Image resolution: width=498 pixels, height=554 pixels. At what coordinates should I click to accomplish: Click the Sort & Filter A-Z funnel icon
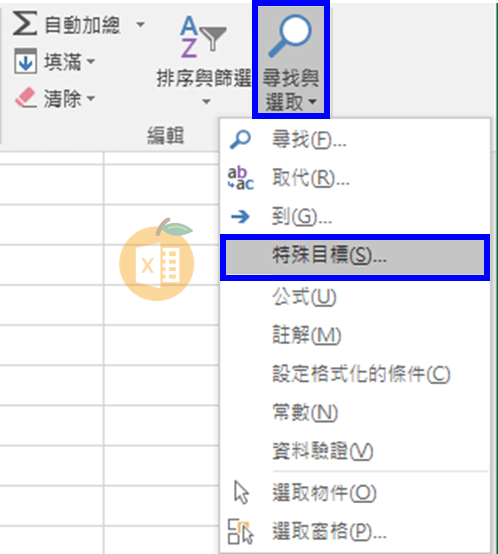pos(203,37)
